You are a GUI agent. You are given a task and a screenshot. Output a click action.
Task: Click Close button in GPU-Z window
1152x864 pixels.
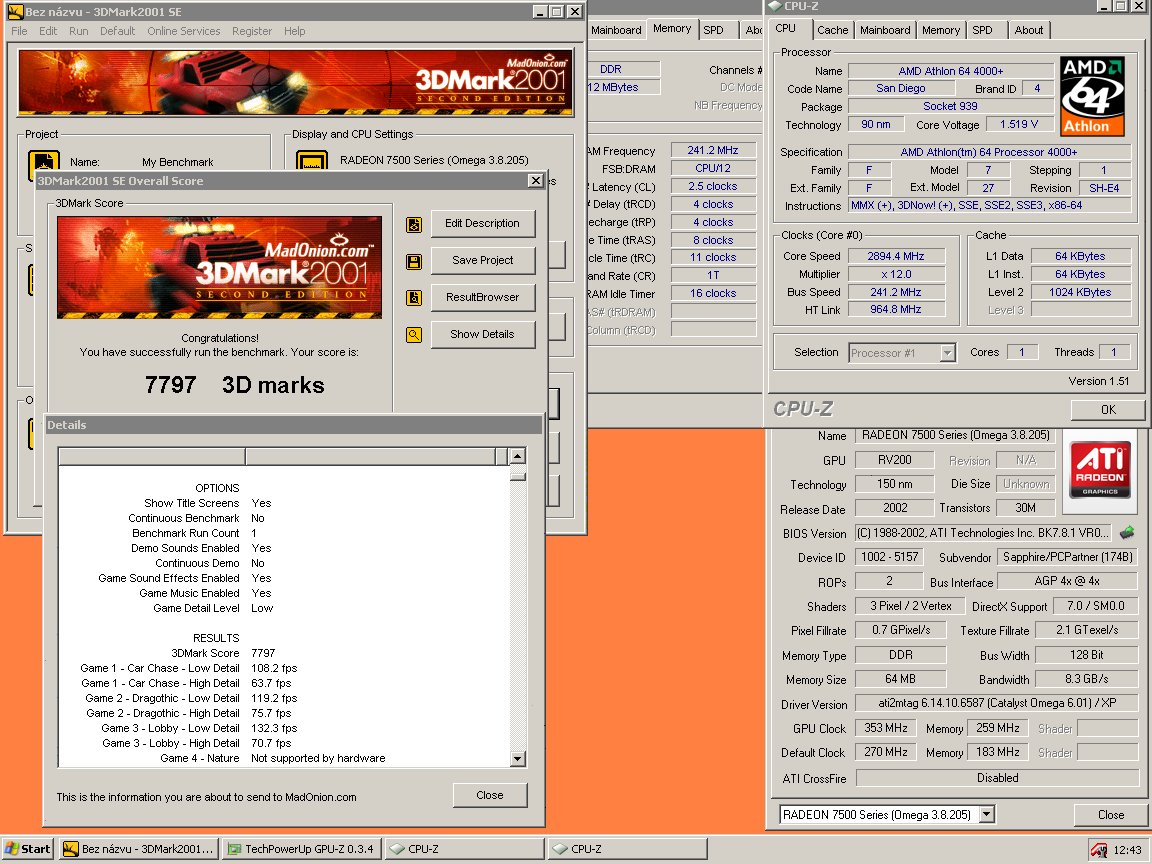(x=1111, y=815)
